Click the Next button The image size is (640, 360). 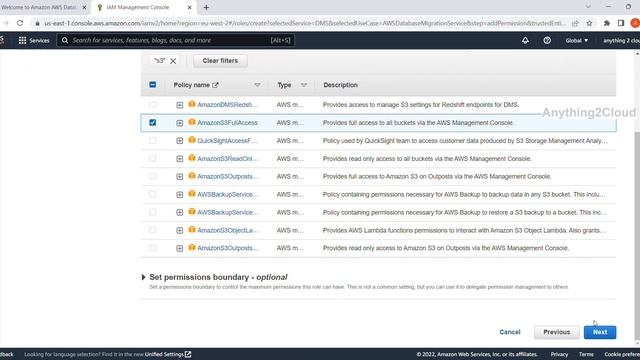[x=600, y=332]
